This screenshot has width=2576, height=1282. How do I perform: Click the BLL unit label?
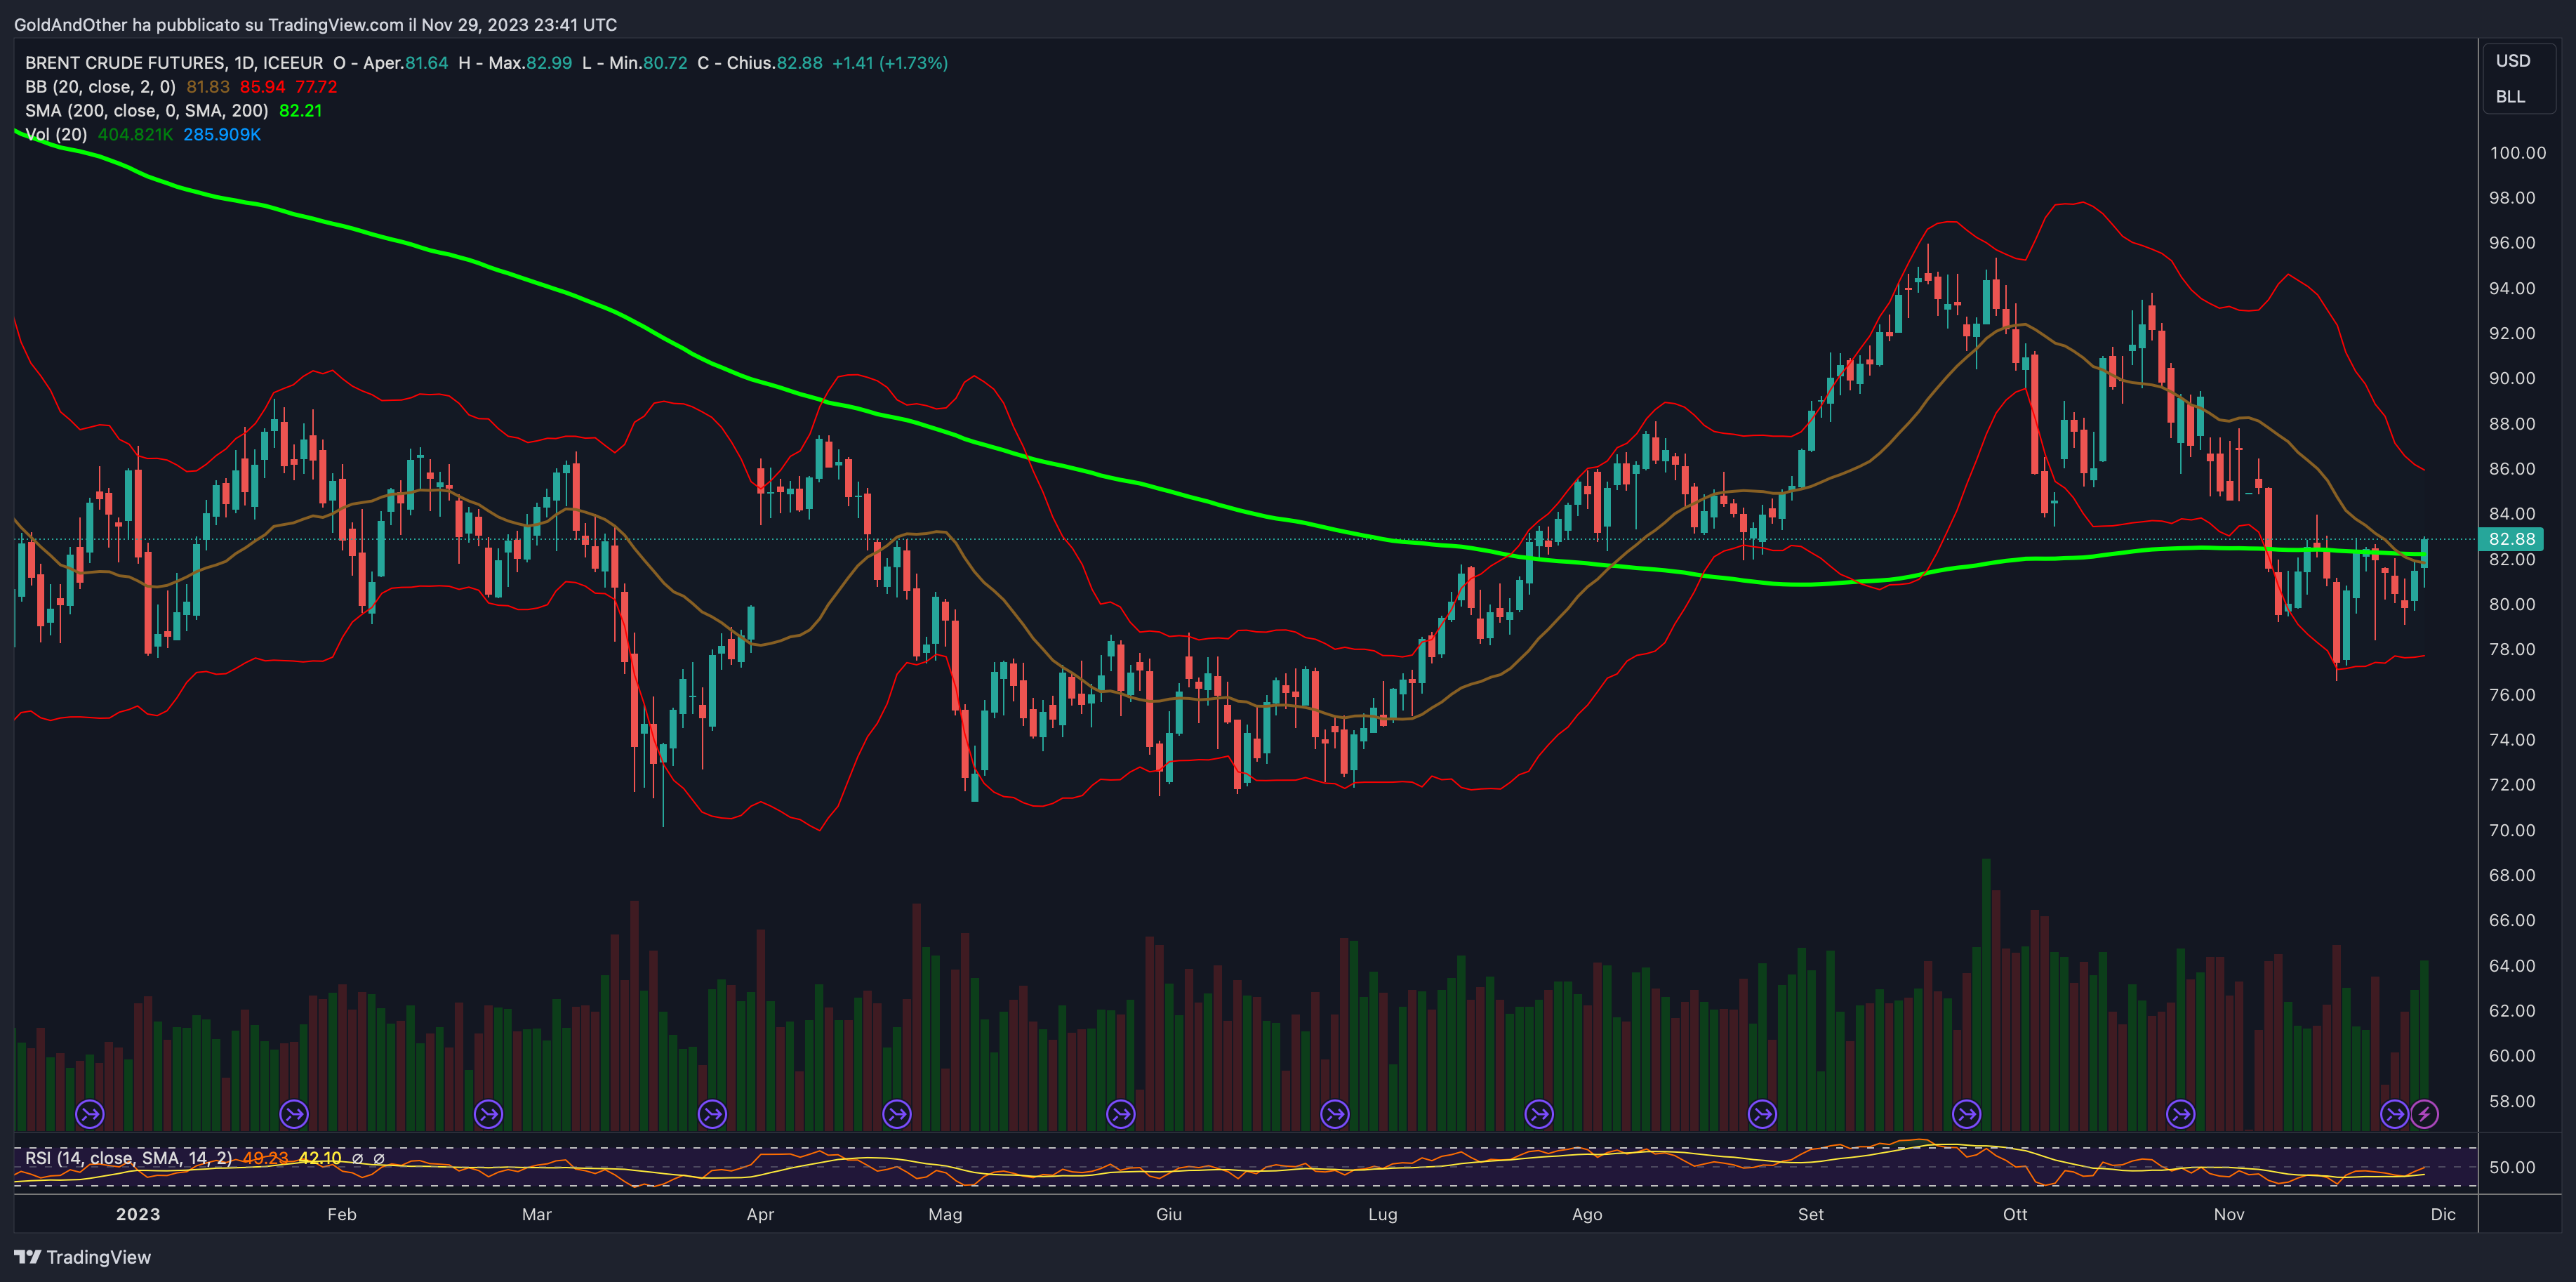pos(2510,97)
